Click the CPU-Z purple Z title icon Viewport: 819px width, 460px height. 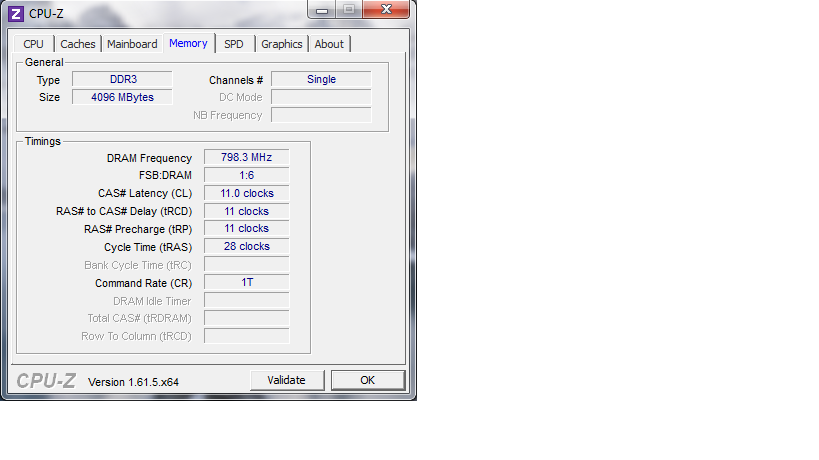[x=16, y=14]
